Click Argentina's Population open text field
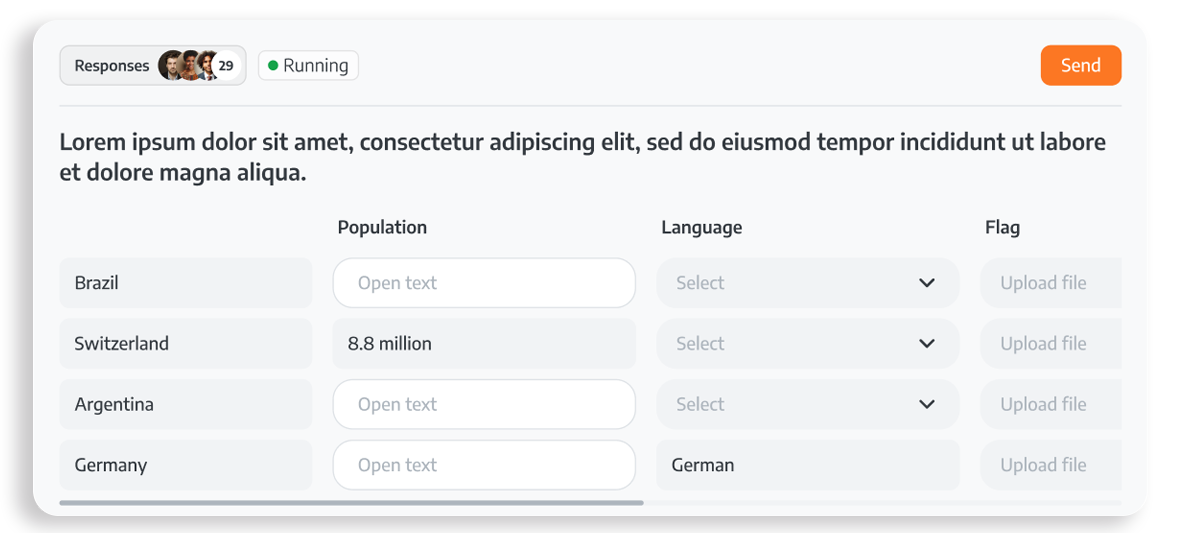 484,404
